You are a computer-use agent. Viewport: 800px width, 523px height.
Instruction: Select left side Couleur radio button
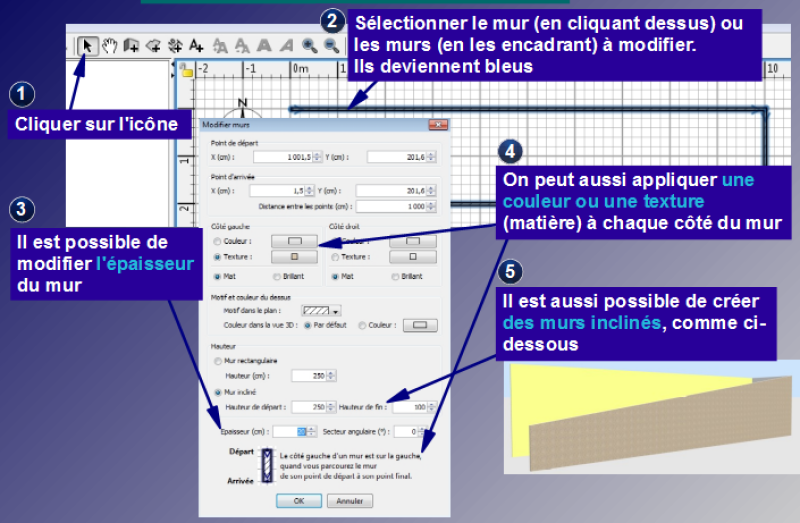[217, 241]
